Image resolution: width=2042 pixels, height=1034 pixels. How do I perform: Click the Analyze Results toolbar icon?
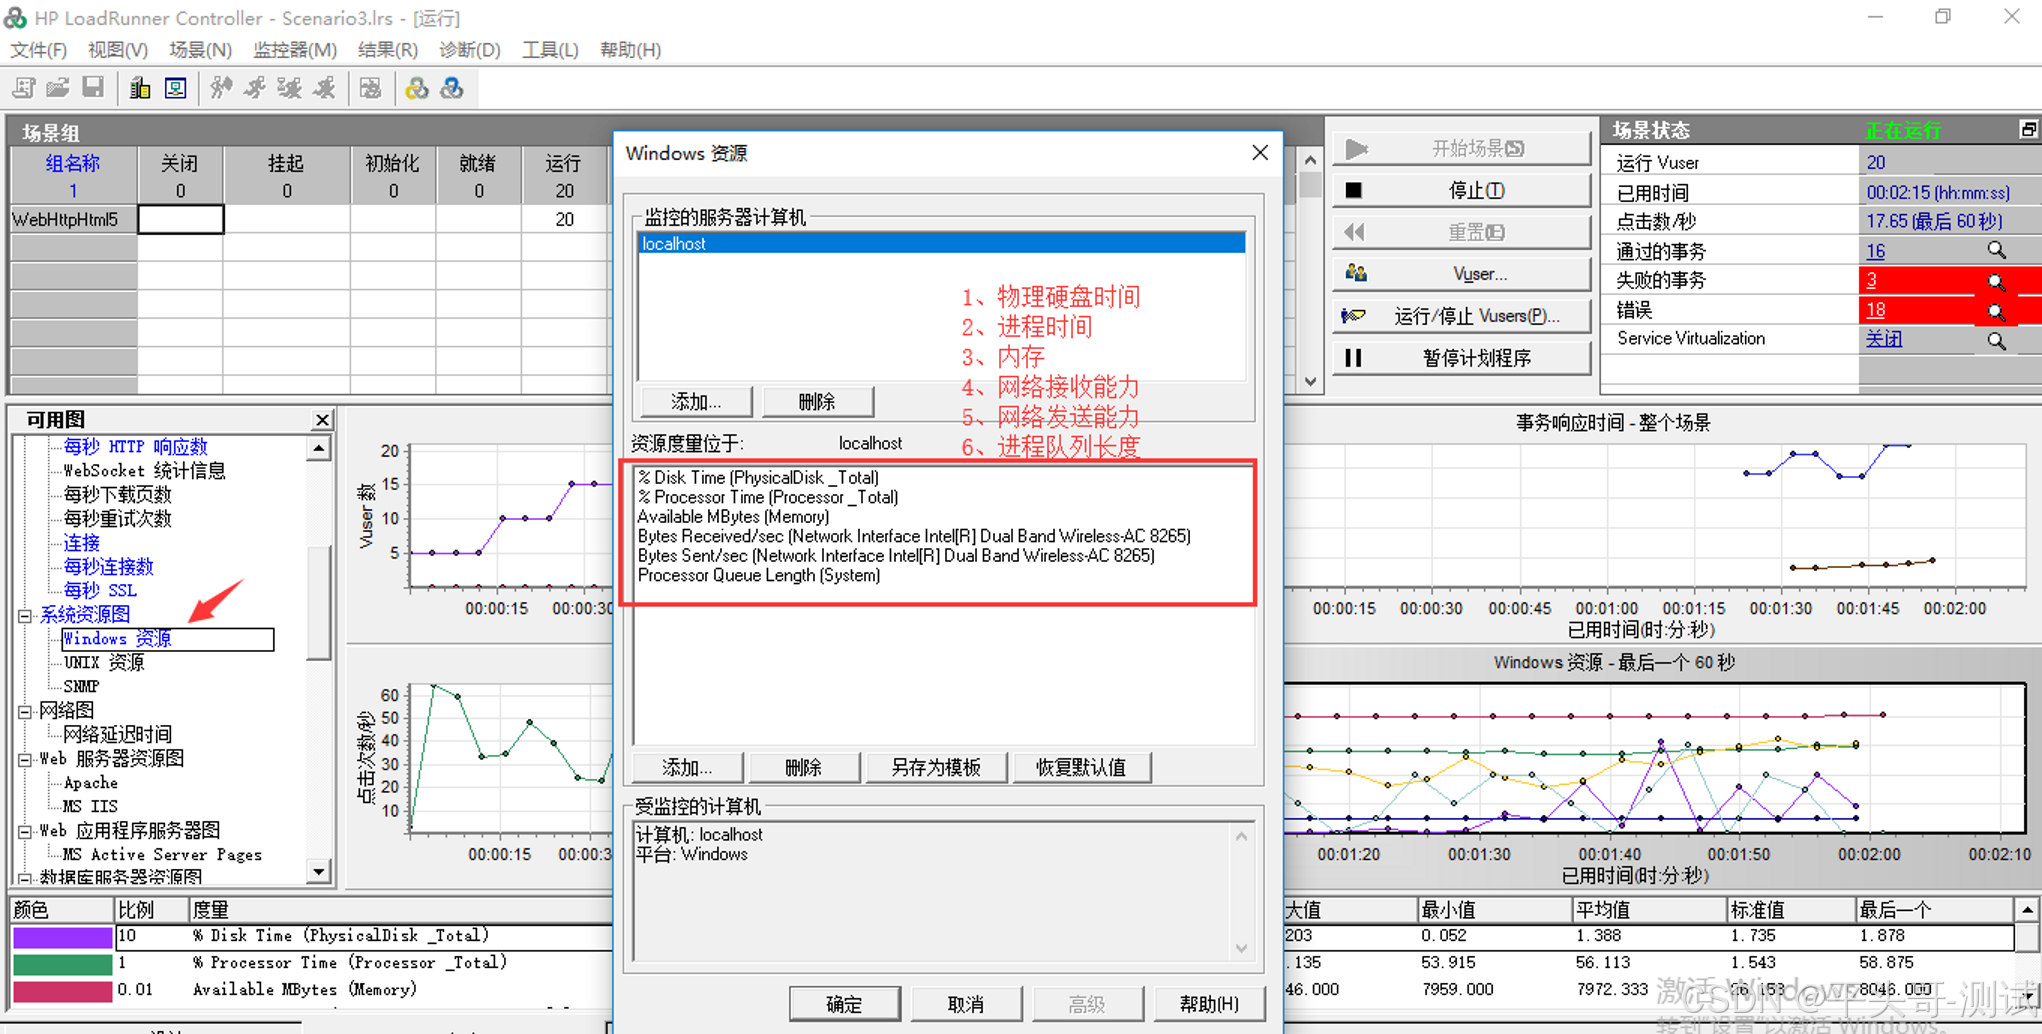pos(370,89)
